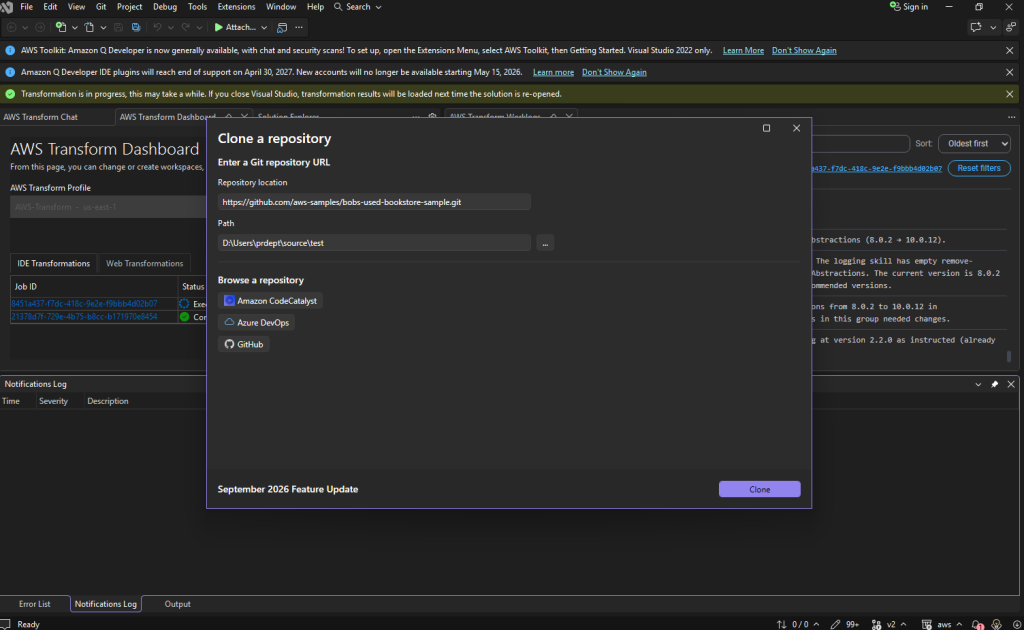Viewport: 1024px width, 630px height.
Task: Click the repository icon beside aws in status bar
Action: click(927, 625)
